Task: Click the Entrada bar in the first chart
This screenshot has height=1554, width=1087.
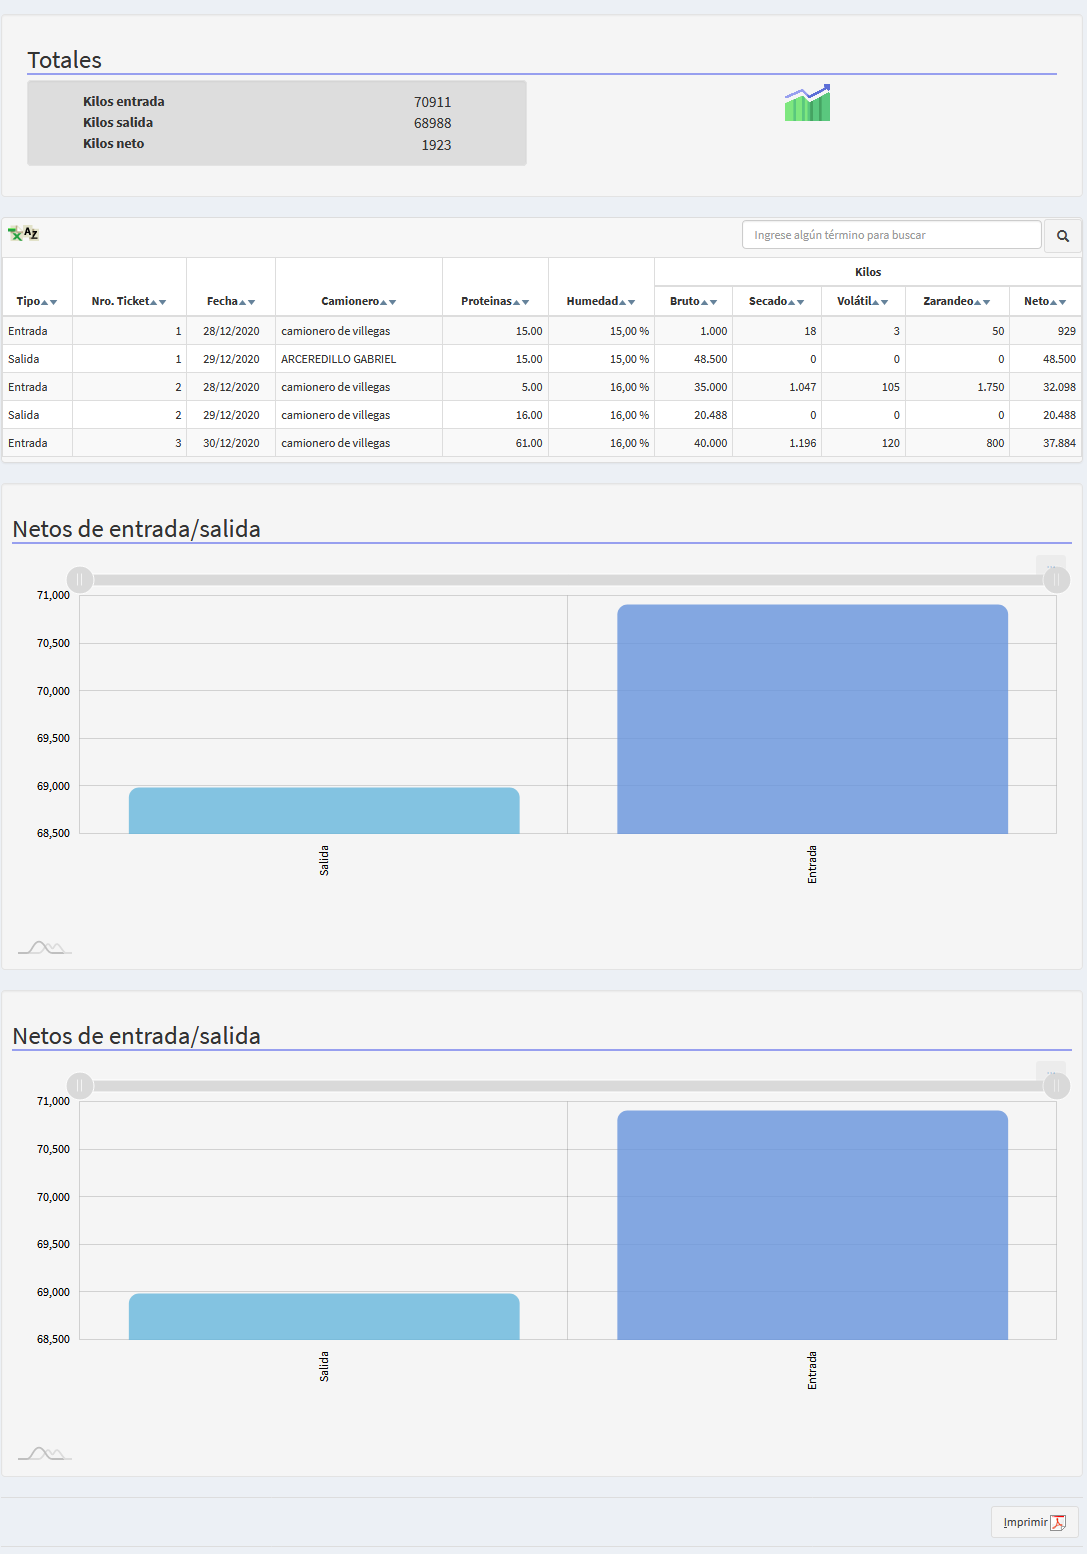Action: pyautogui.click(x=812, y=718)
